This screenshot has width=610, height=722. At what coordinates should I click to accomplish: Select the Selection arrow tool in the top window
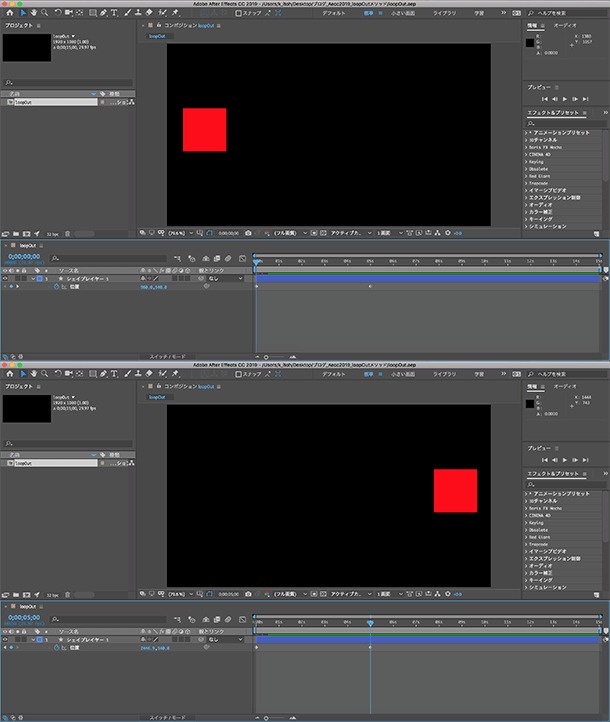point(23,13)
